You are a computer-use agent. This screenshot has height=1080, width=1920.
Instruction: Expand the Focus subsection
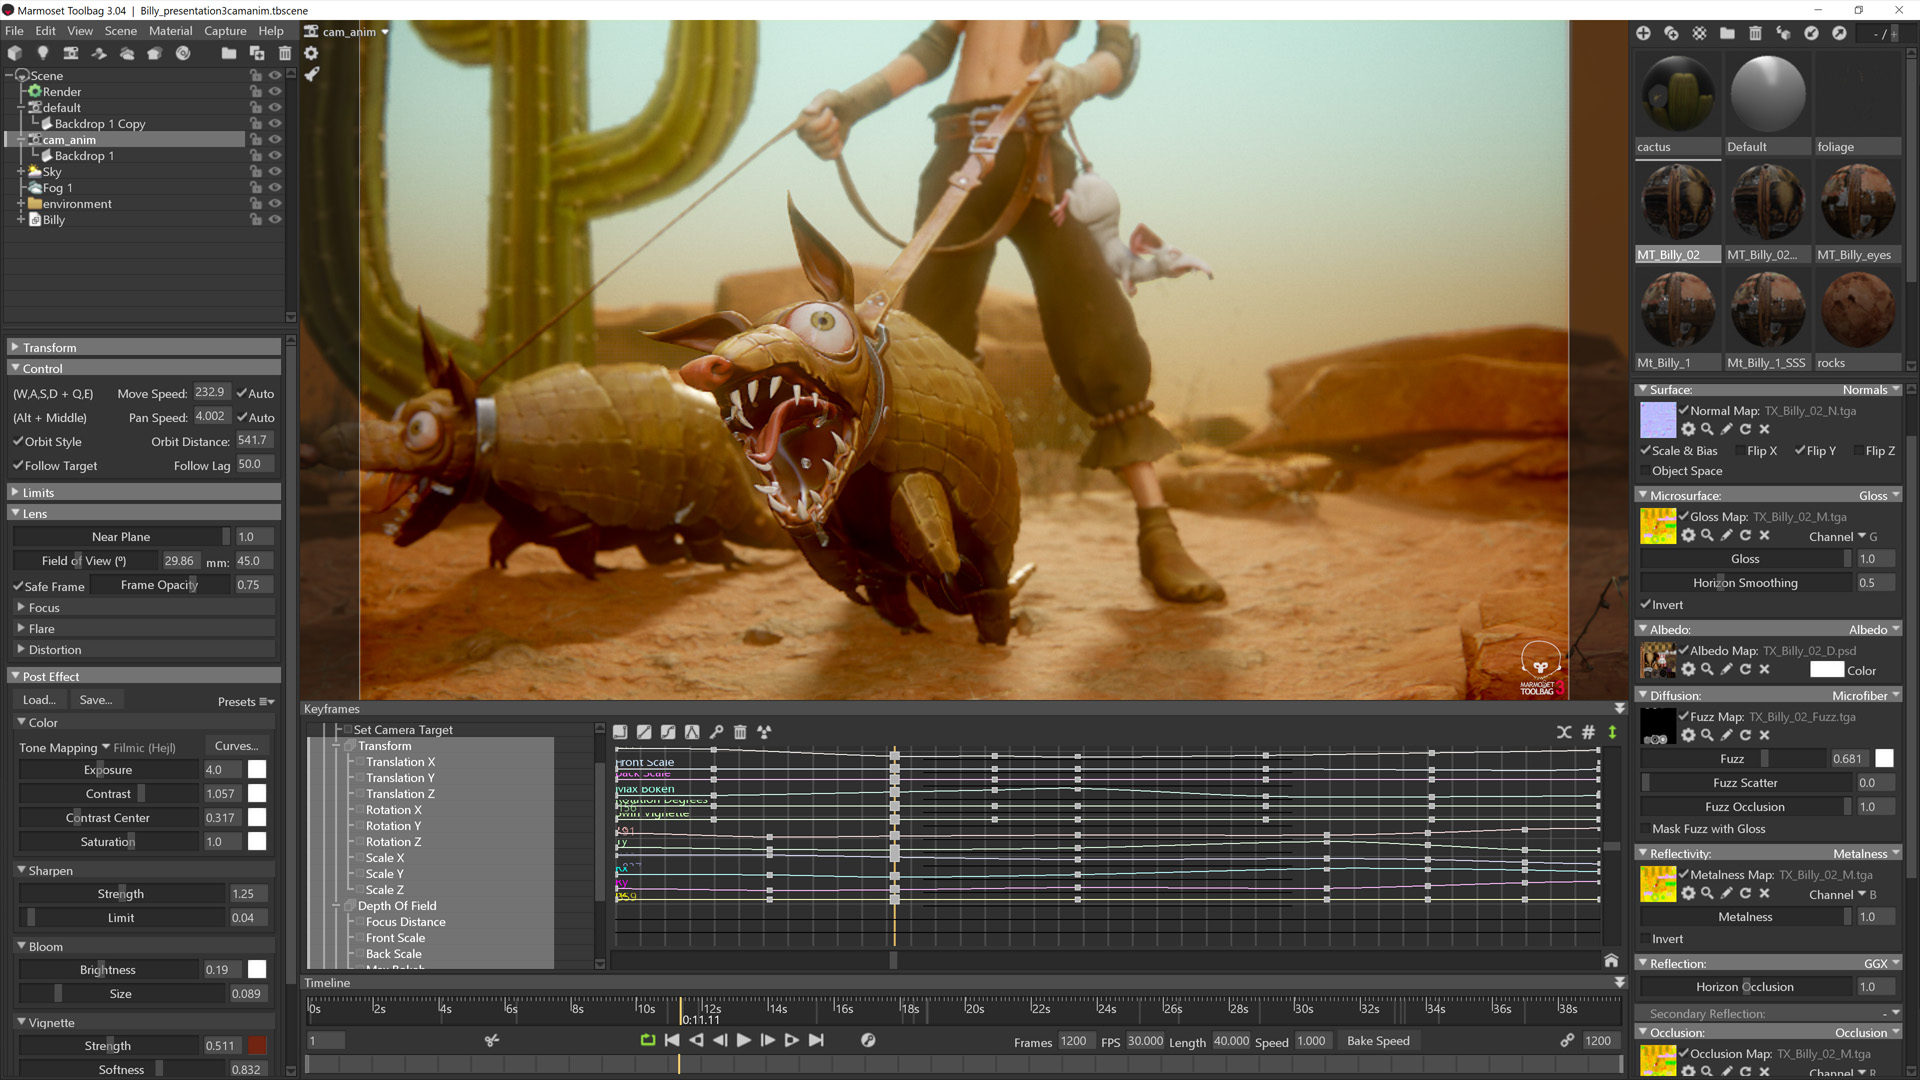click(144, 607)
